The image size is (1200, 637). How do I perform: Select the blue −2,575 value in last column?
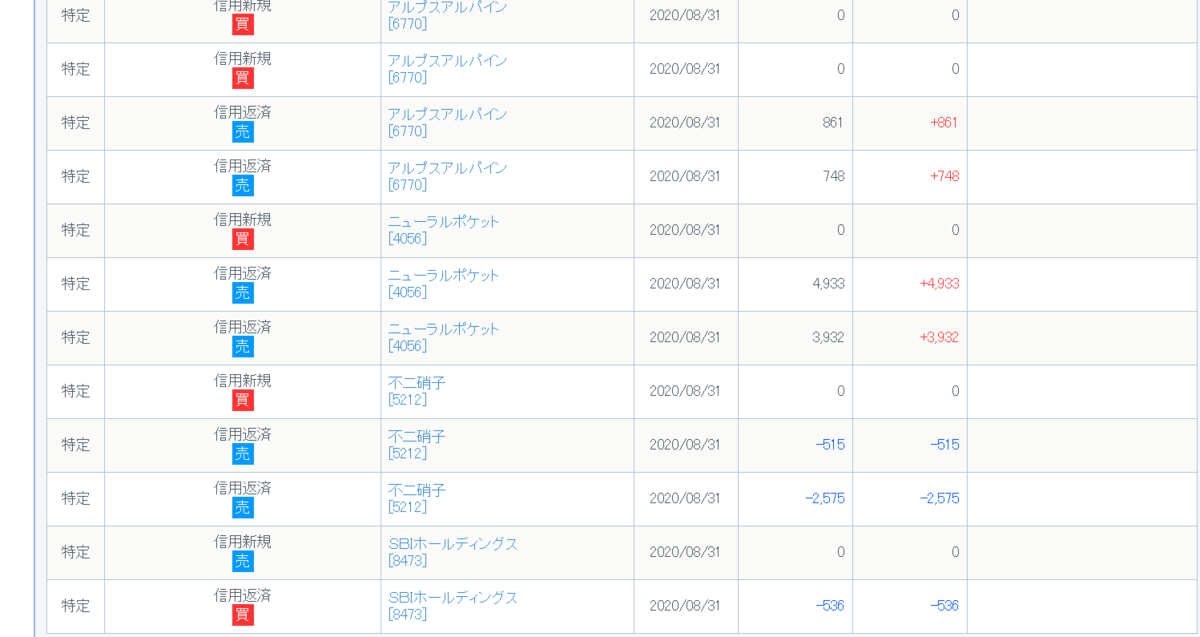point(939,498)
